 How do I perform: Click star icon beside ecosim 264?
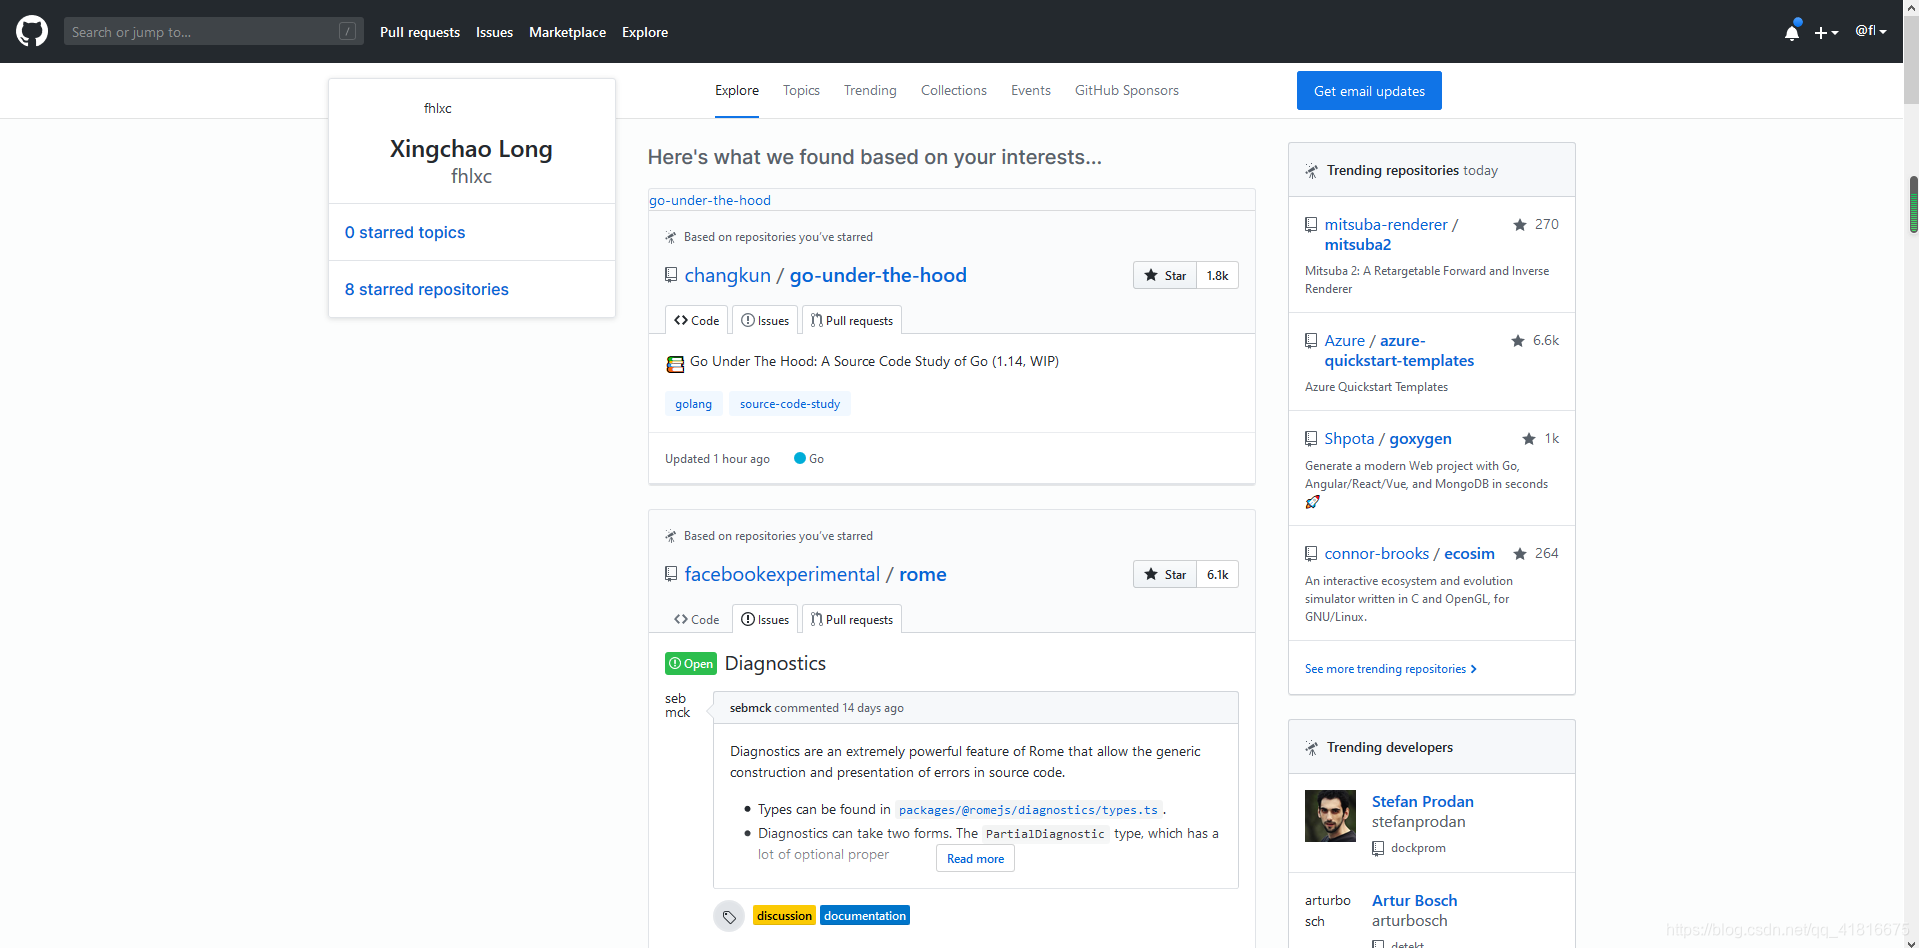[x=1520, y=553]
